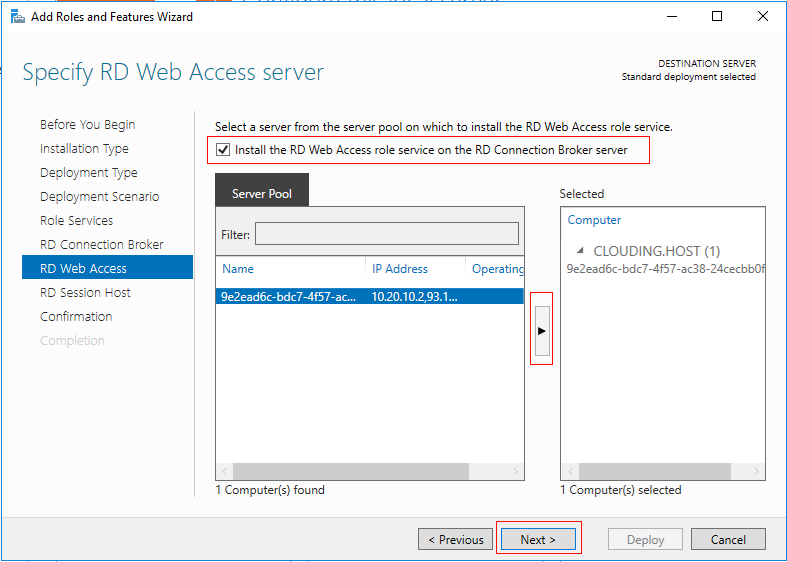Click the Cancel button
The height and width of the screenshot is (562, 787).
click(x=728, y=539)
